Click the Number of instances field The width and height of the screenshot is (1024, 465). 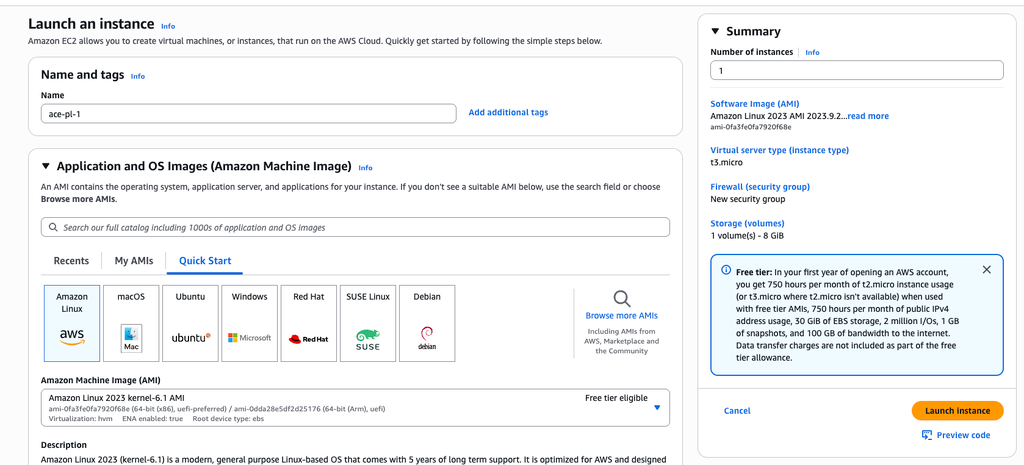tap(857, 70)
